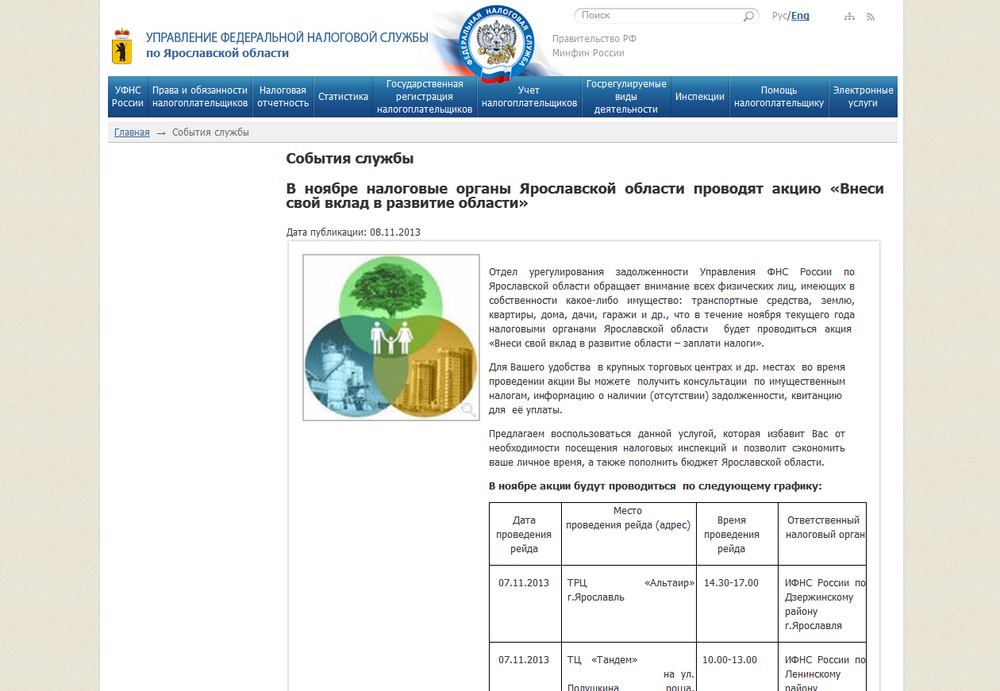
Task: Select the Рус language option
Action: pyautogui.click(x=779, y=15)
